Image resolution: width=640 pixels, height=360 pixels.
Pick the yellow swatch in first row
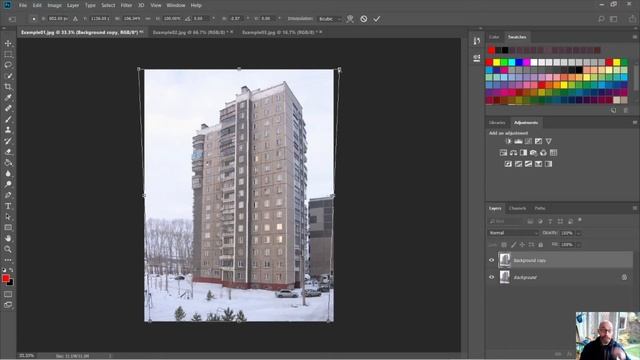(496, 62)
